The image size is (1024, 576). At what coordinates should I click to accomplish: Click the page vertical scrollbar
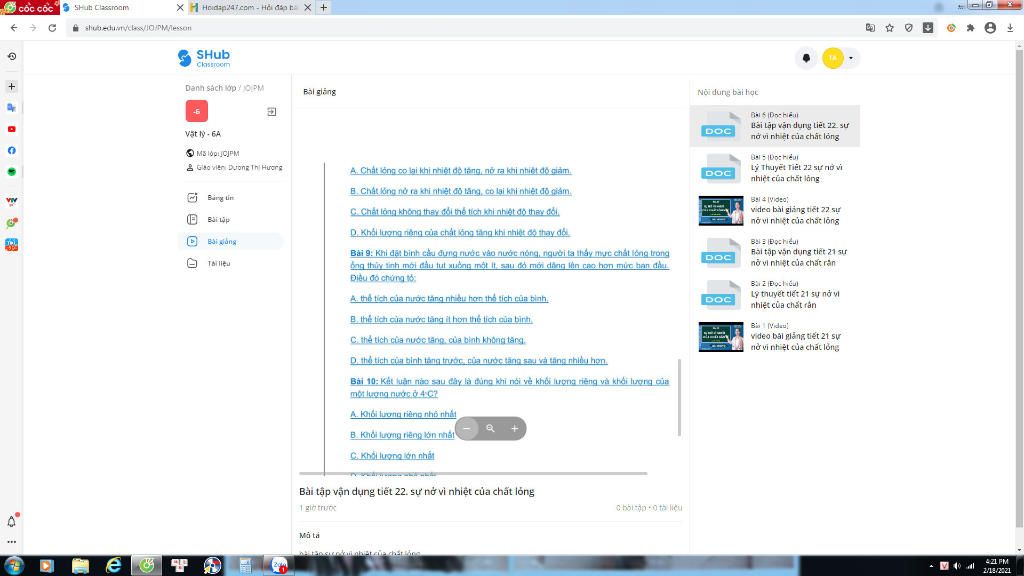(x=1019, y=287)
